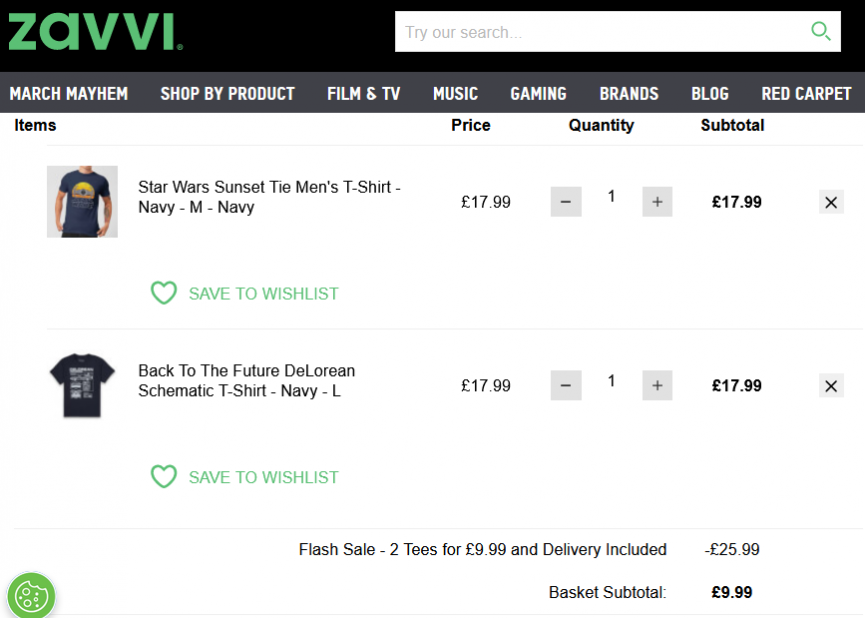This screenshot has height=618, width=865.
Task: Go to the Gaming section
Action: [538, 93]
